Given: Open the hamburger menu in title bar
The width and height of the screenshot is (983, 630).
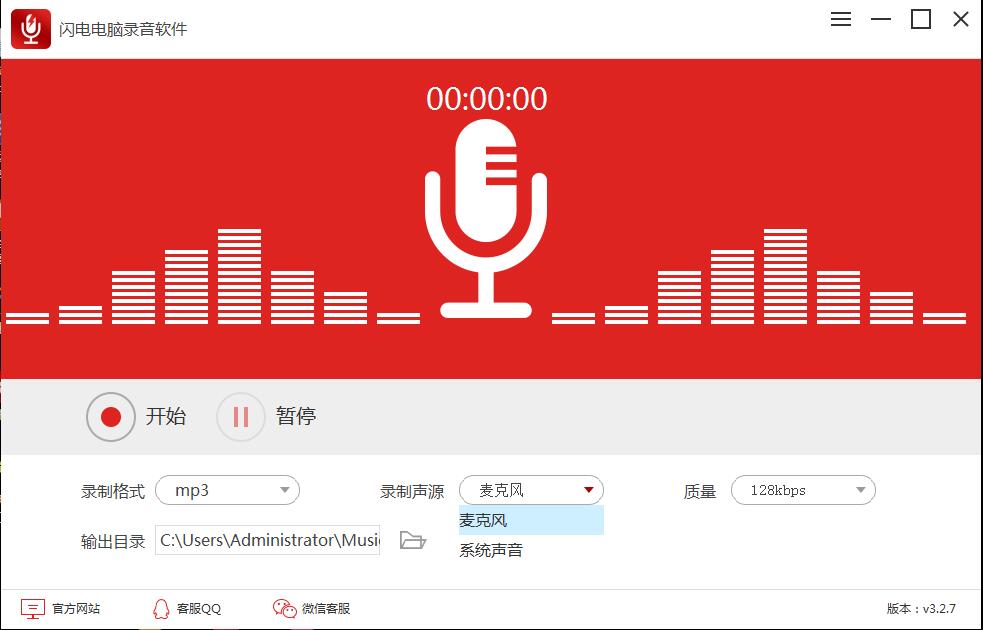Looking at the screenshot, I should [841, 19].
